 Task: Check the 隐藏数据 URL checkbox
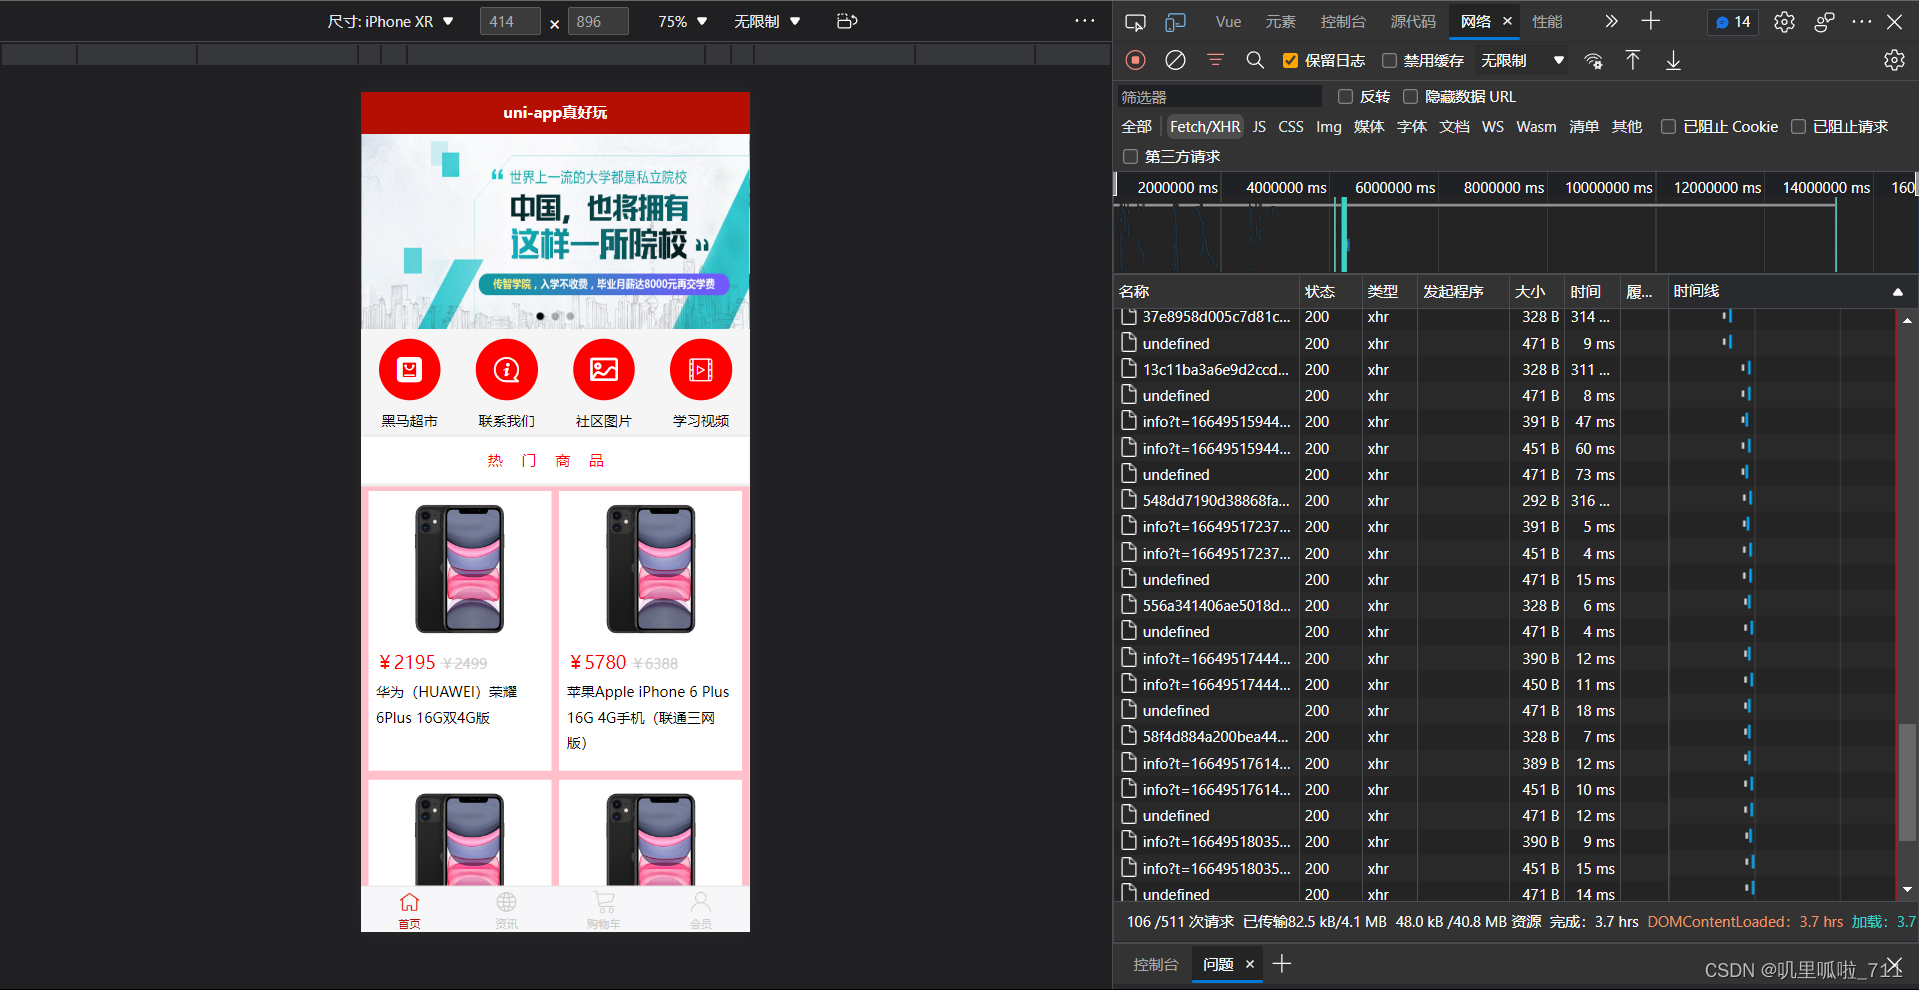tap(1410, 97)
